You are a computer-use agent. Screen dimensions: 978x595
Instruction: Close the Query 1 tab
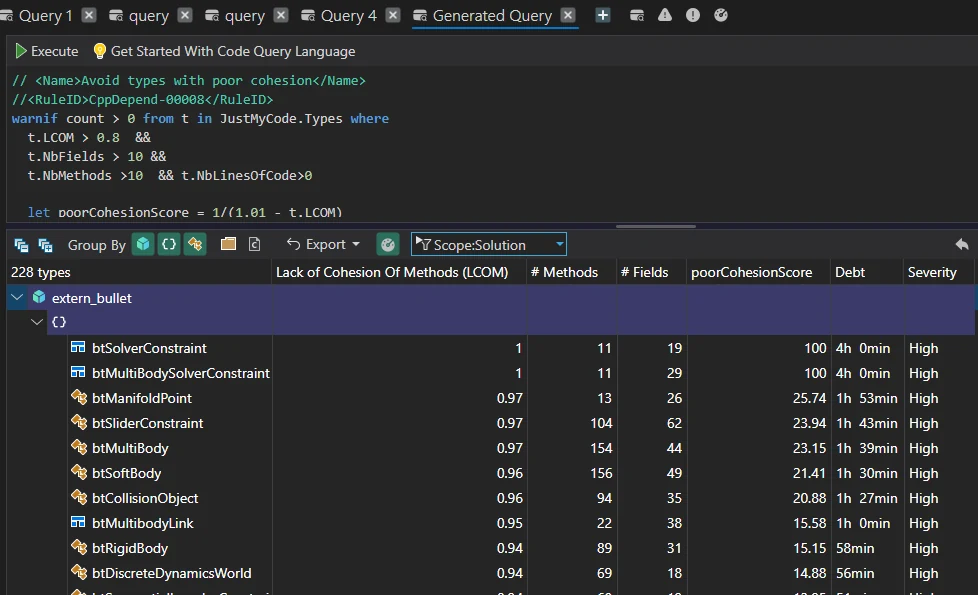(x=89, y=15)
